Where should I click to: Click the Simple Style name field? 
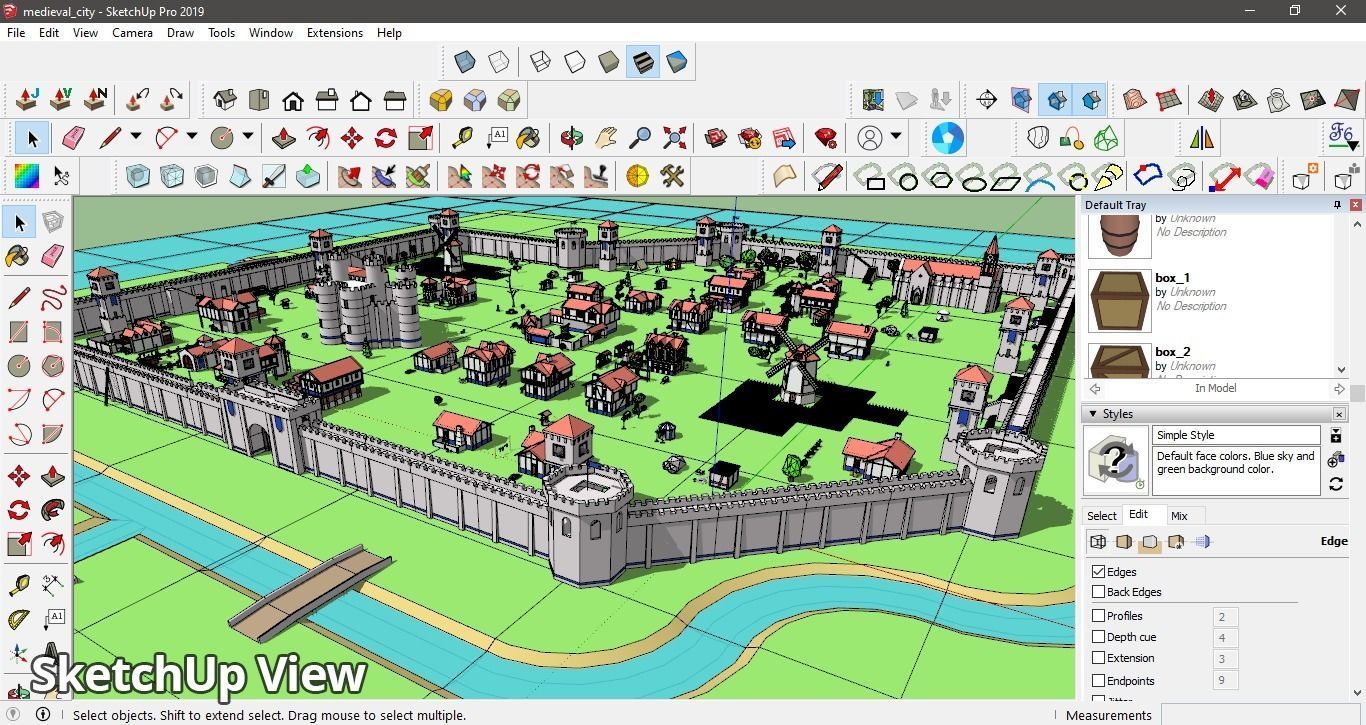pyautogui.click(x=1236, y=435)
